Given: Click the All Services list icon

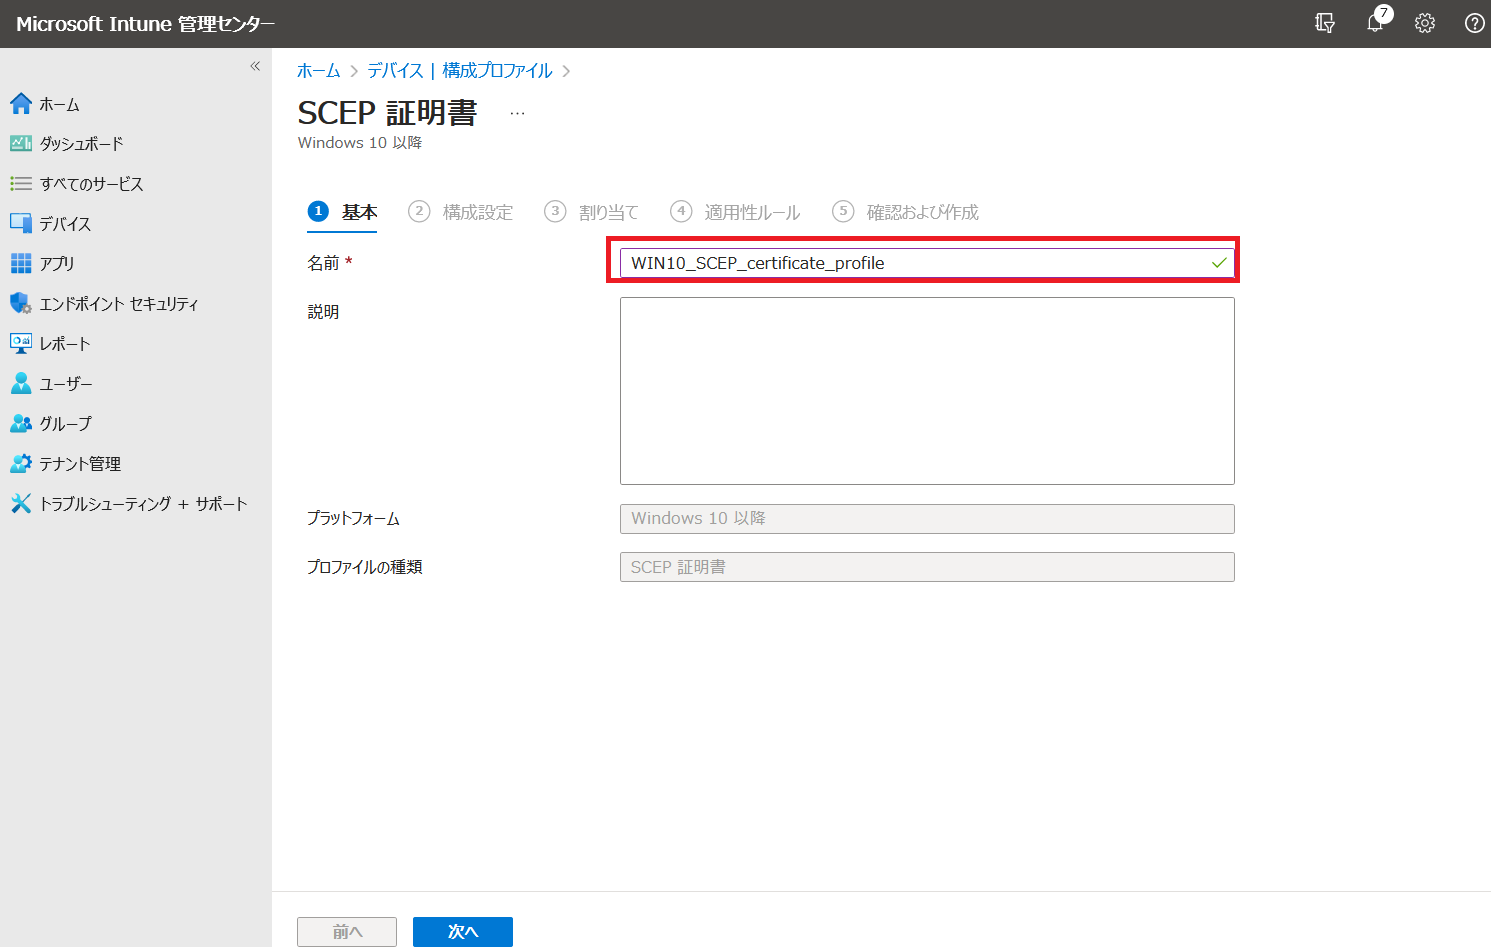Looking at the screenshot, I should (21, 183).
